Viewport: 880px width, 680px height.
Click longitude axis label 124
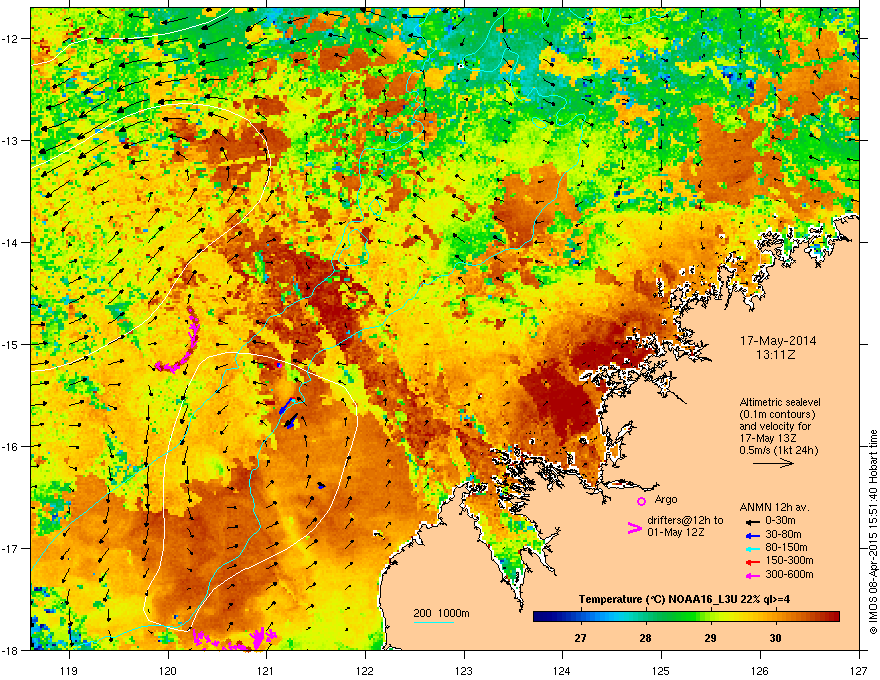coord(562,670)
